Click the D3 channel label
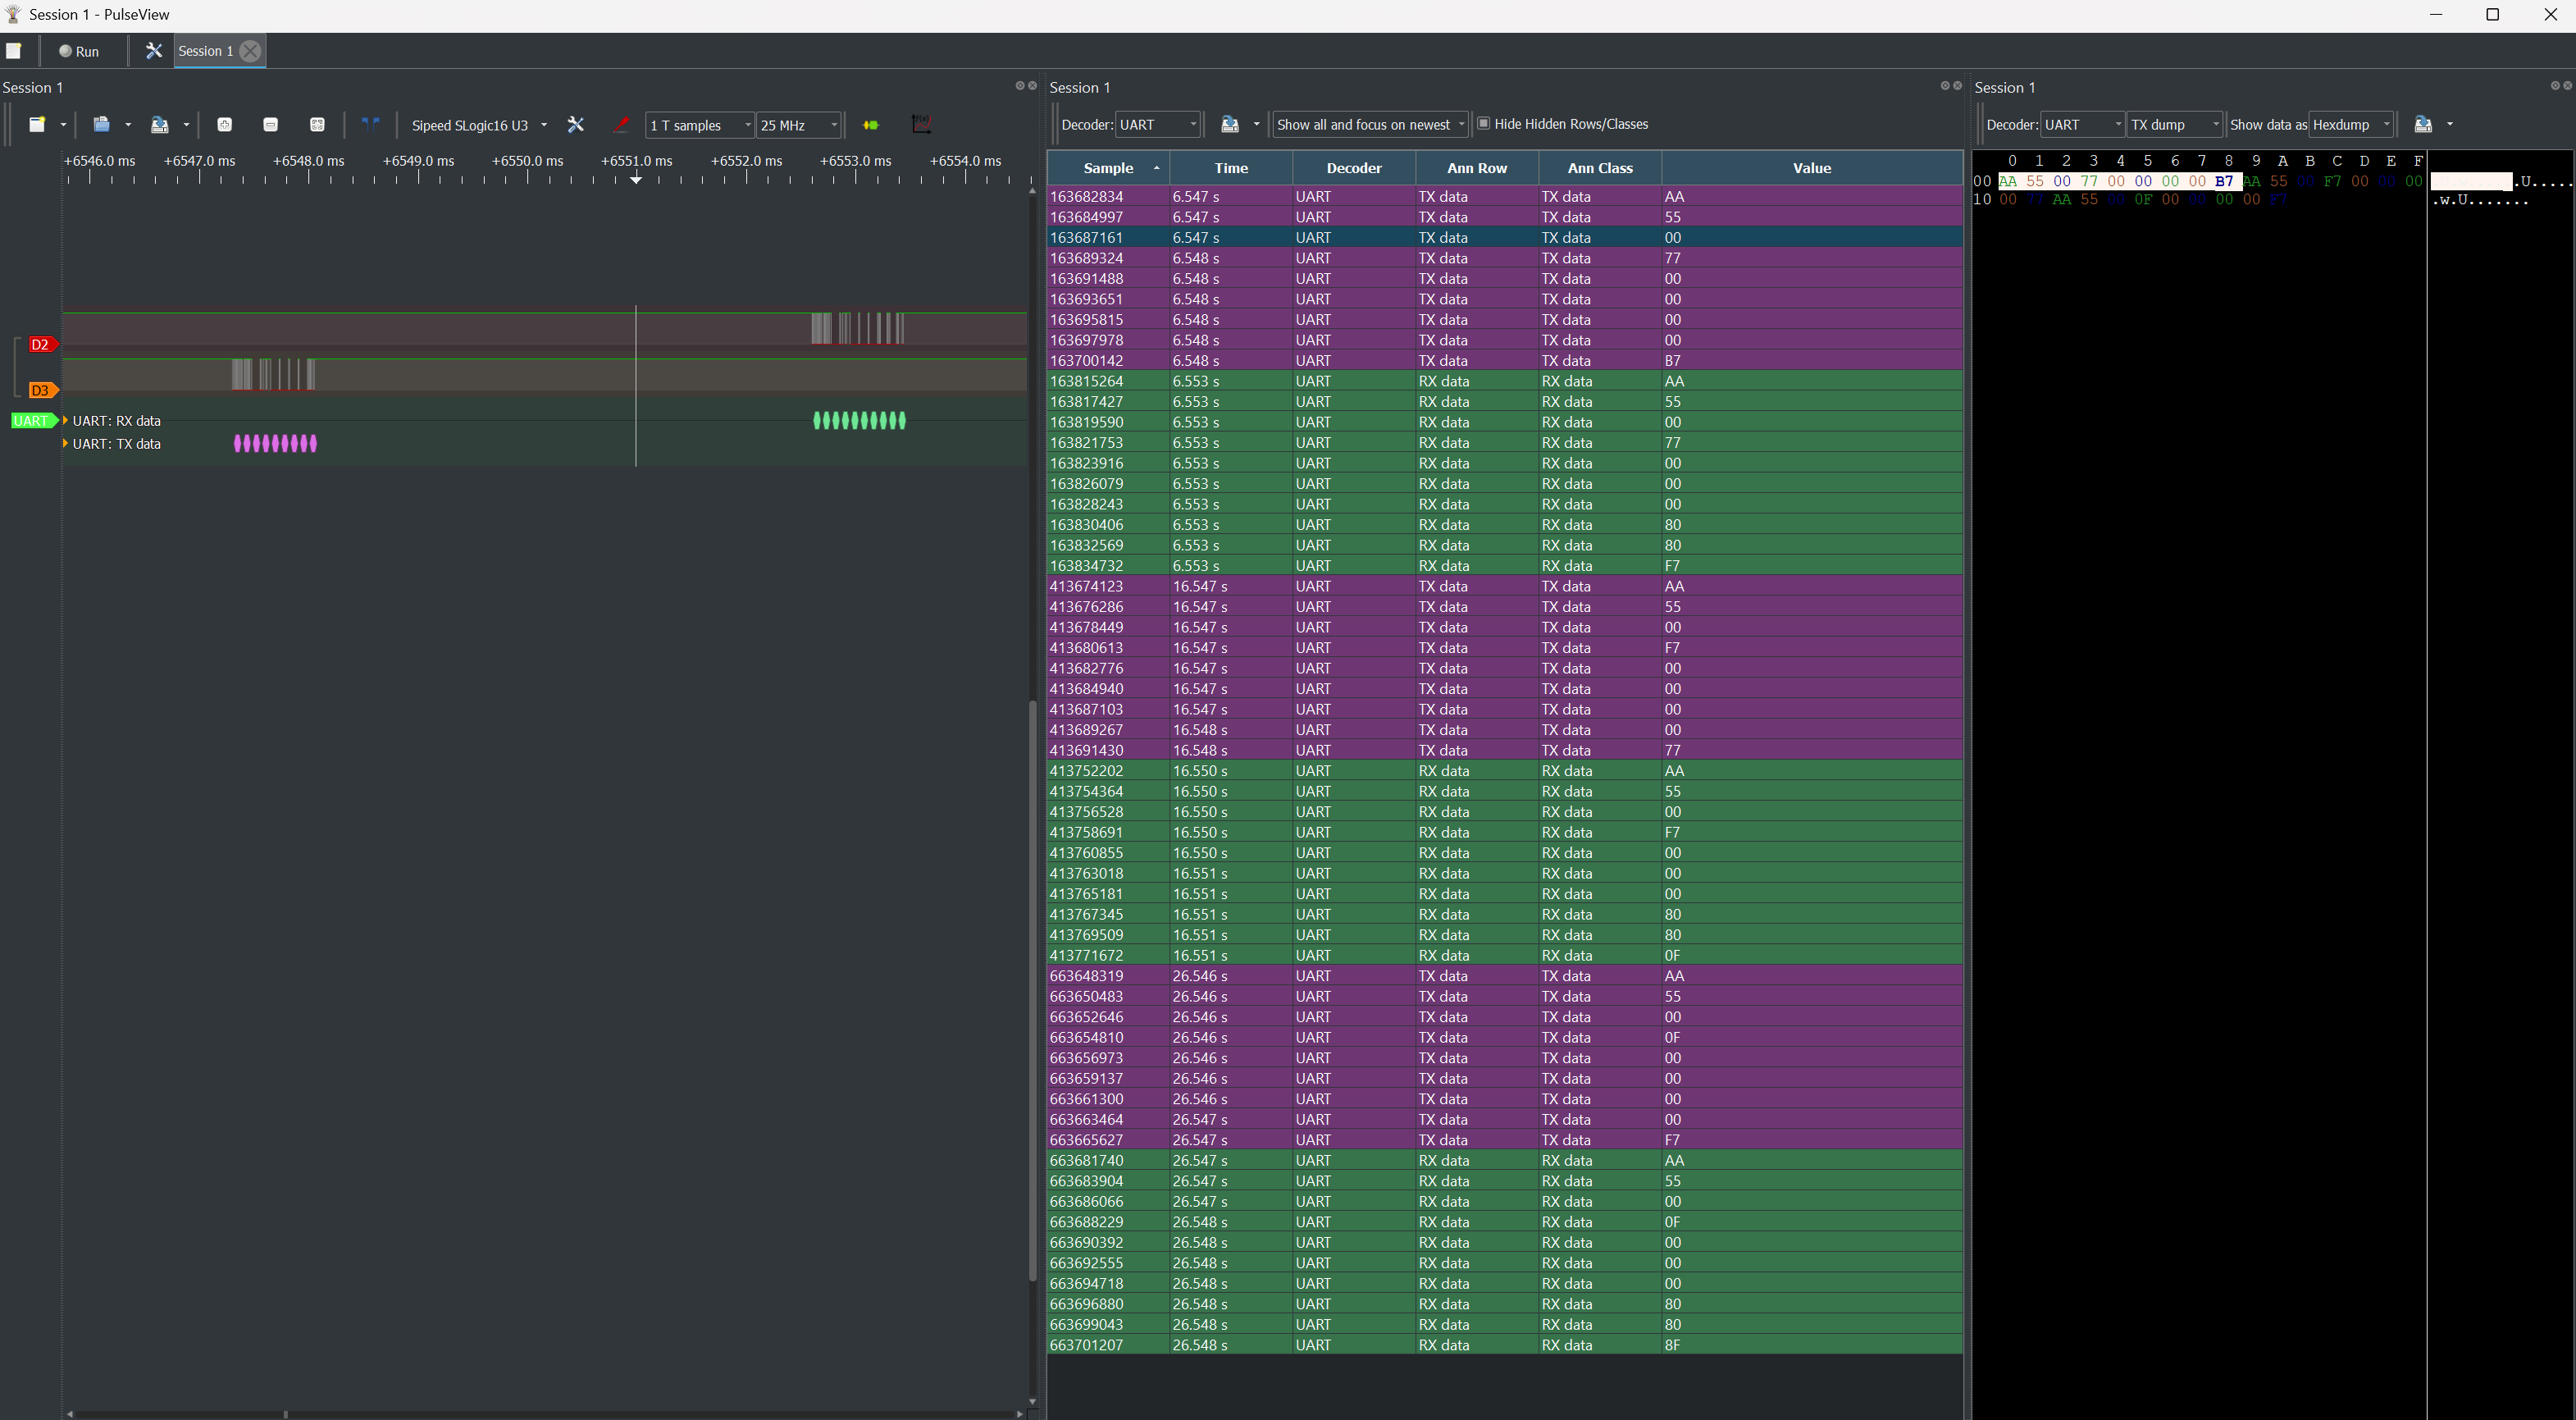The height and width of the screenshot is (1420, 2576). tap(40, 390)
